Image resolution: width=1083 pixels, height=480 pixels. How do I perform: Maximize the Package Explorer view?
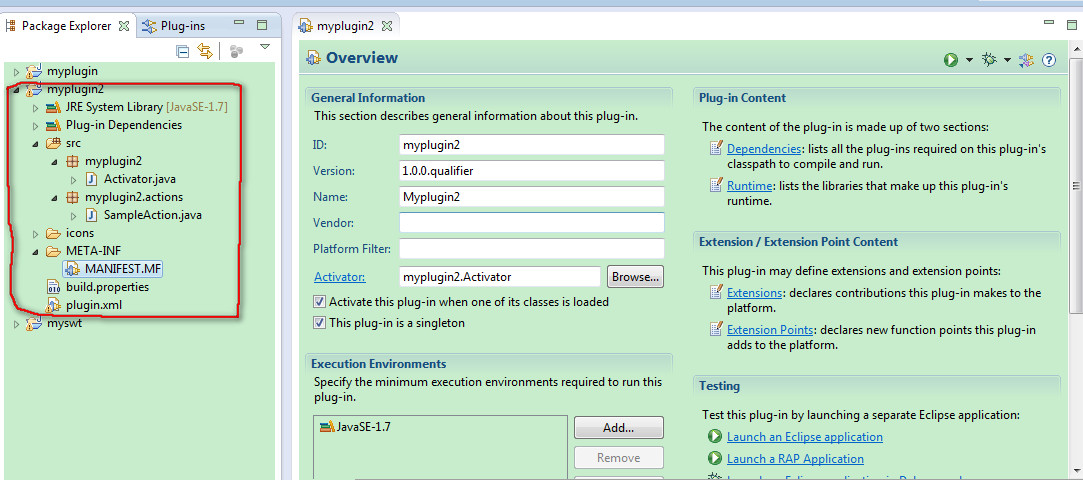[x=262, y=25]
